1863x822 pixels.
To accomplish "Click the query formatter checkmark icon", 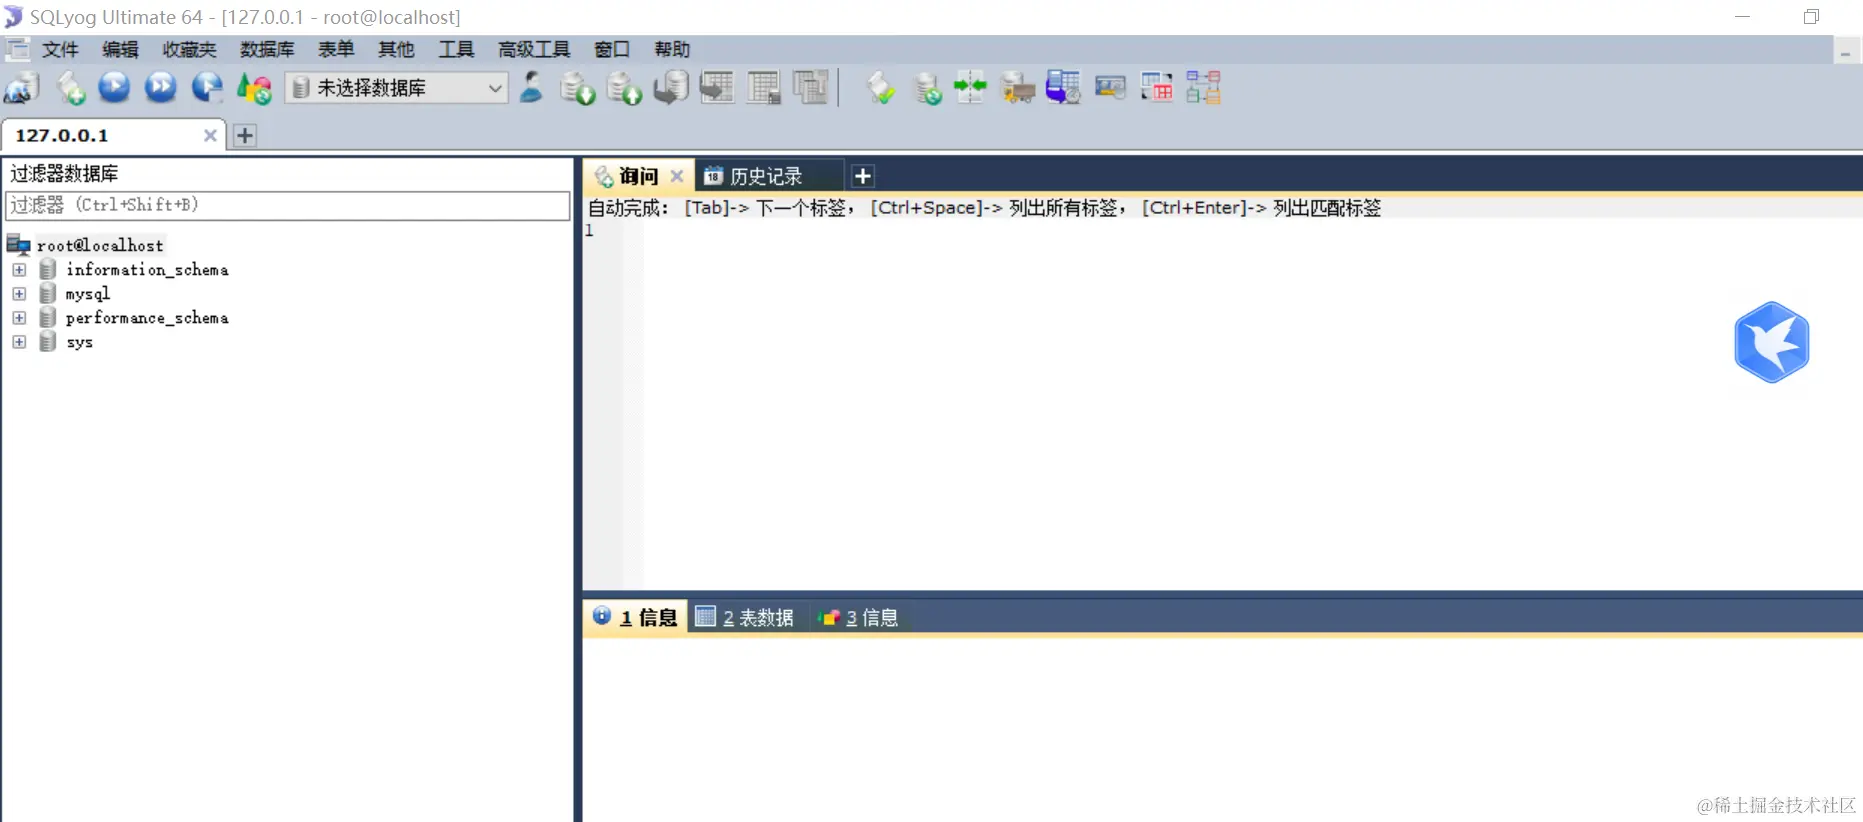I will tap(880, 88).
